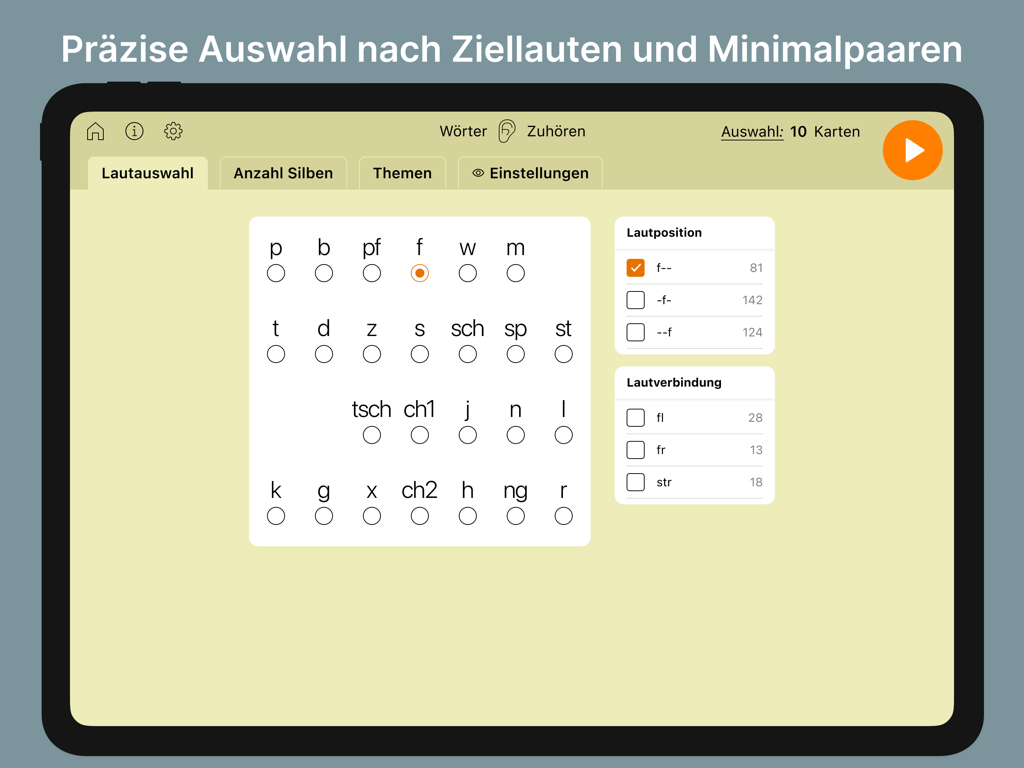
Task: Check the --f final position checkbox
Action: 635,332
